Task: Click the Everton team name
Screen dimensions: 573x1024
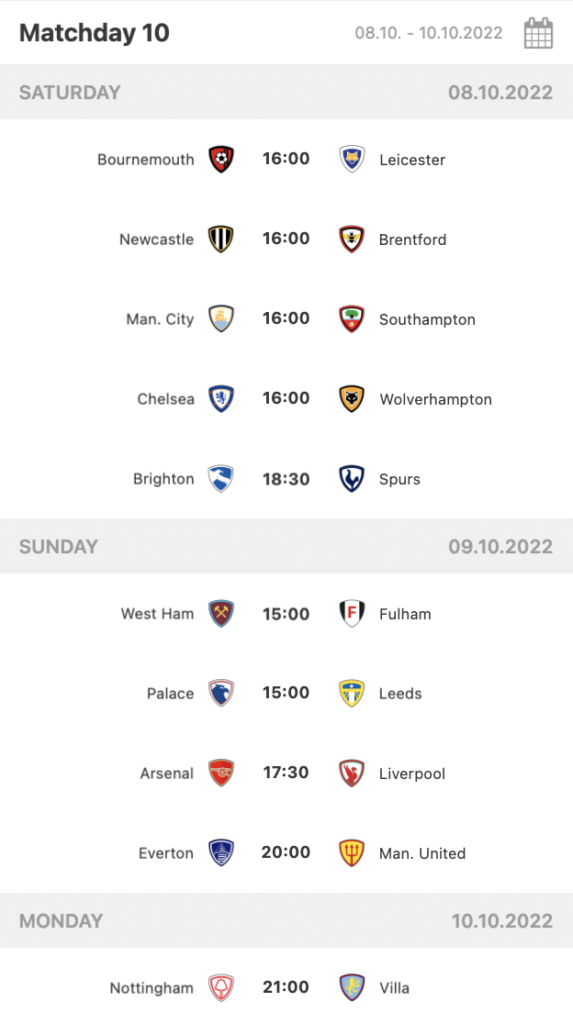Action: [x=166, y=854]
